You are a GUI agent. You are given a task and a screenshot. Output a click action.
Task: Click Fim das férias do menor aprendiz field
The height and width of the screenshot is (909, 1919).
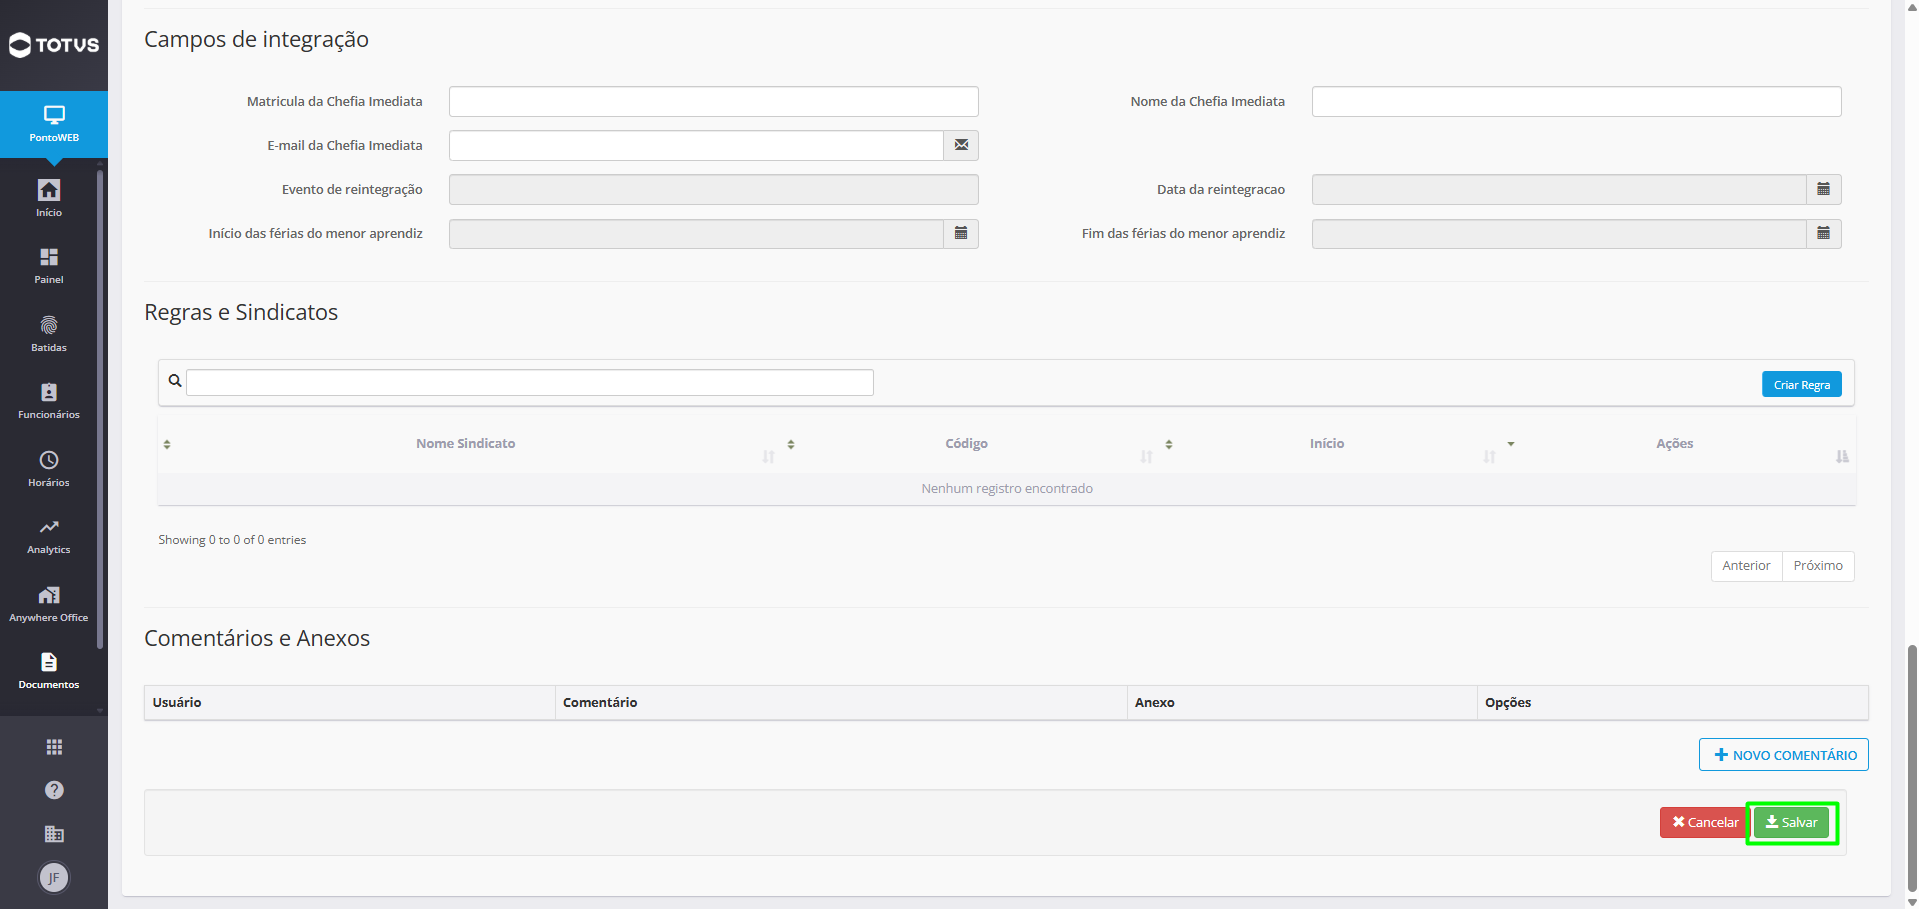coord(1559,233)
